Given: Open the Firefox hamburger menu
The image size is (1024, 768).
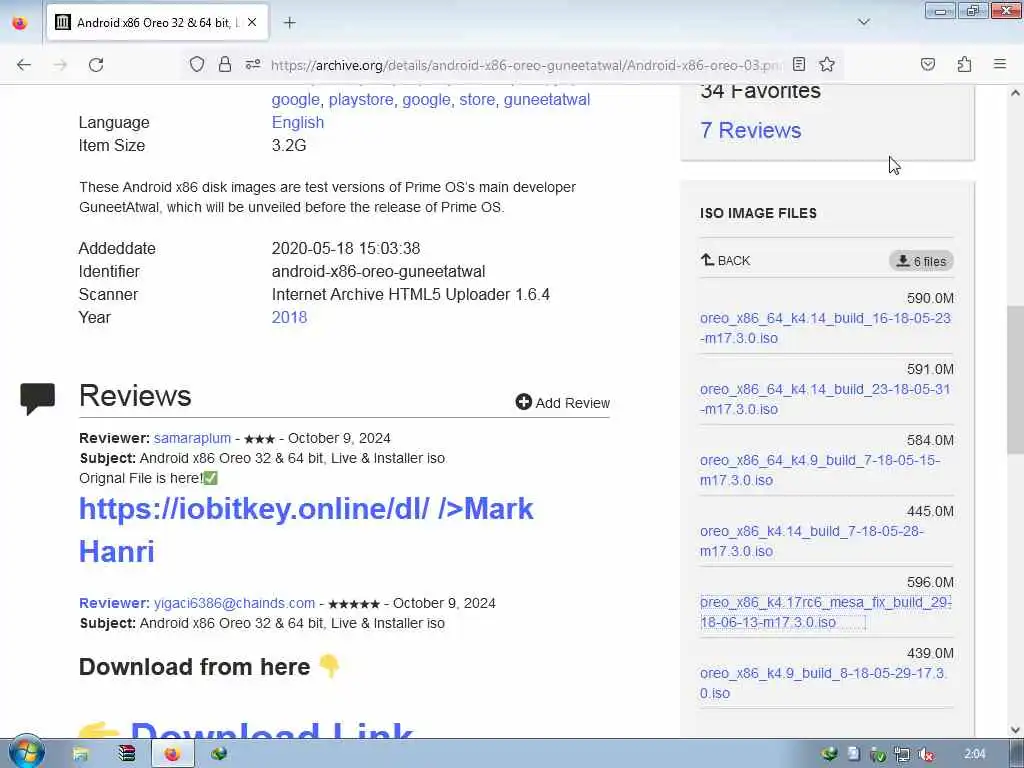Looking at the screenshot, I should click(999, 64).
